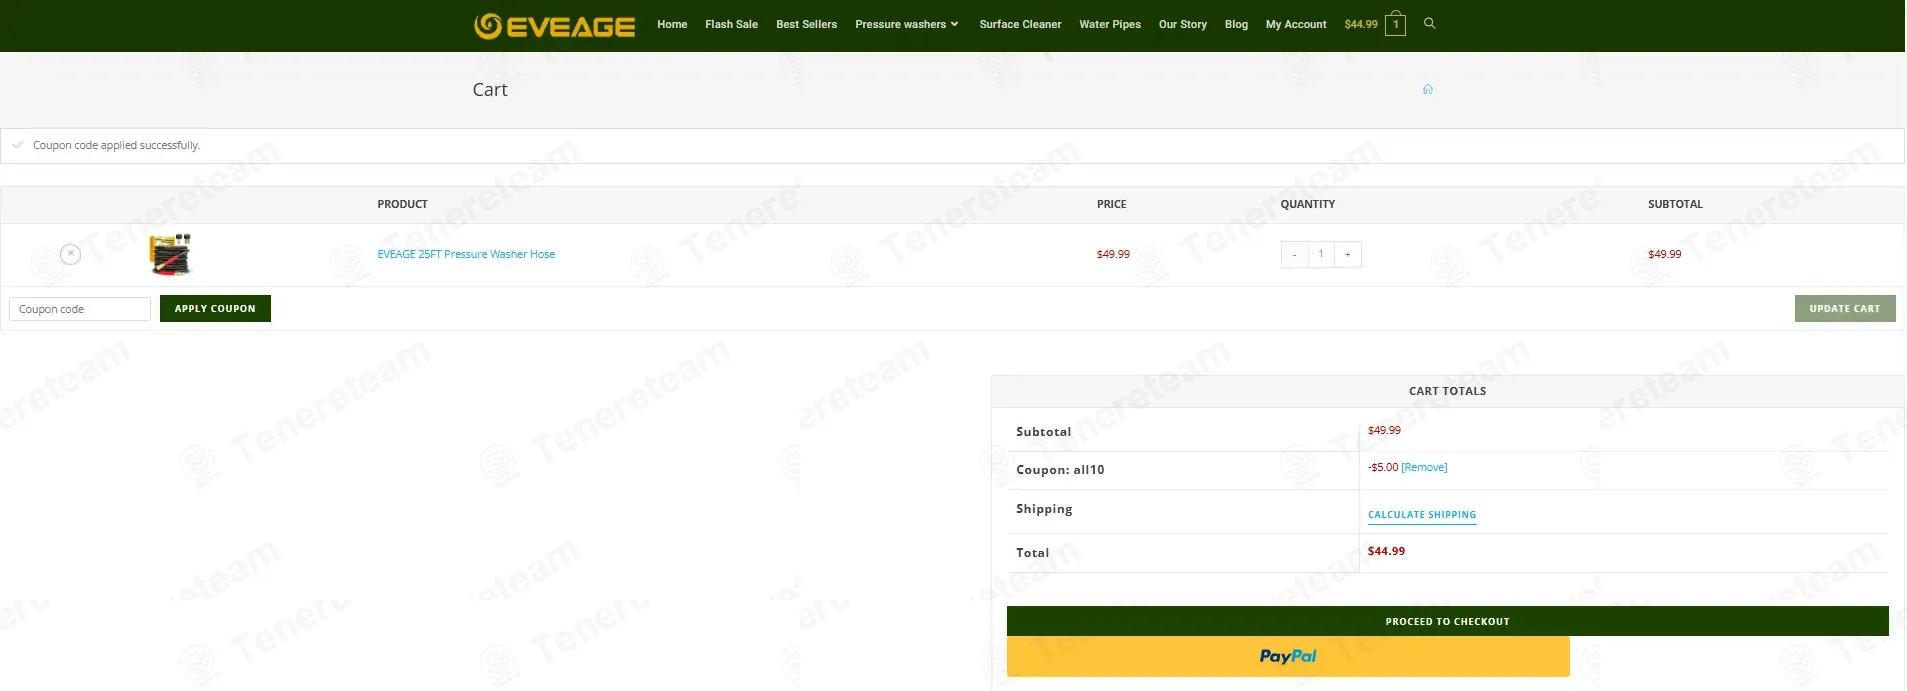Open the Pressure Washer Hose product thumbnail
1907x691 pixels.
pos(170,254)
